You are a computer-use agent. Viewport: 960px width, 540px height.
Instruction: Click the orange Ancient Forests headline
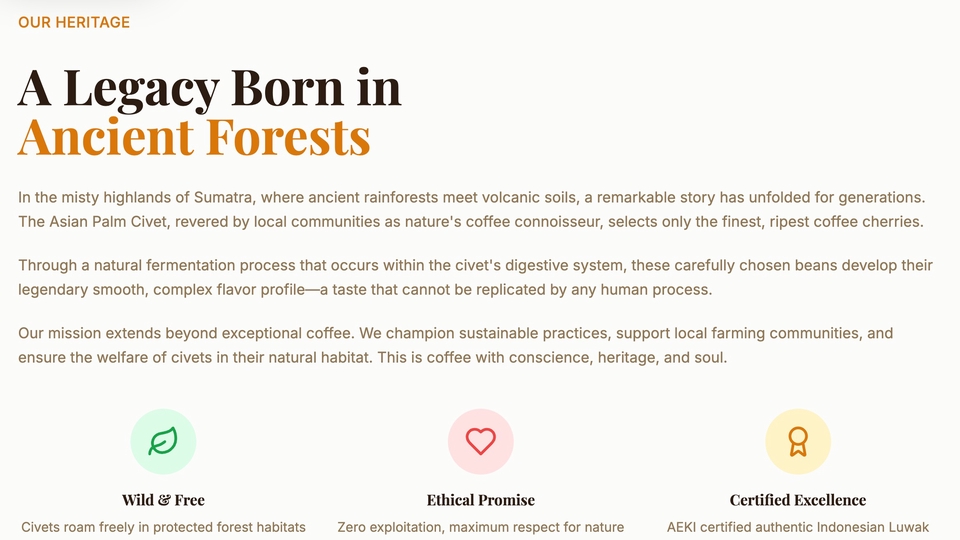pos(194,137)
